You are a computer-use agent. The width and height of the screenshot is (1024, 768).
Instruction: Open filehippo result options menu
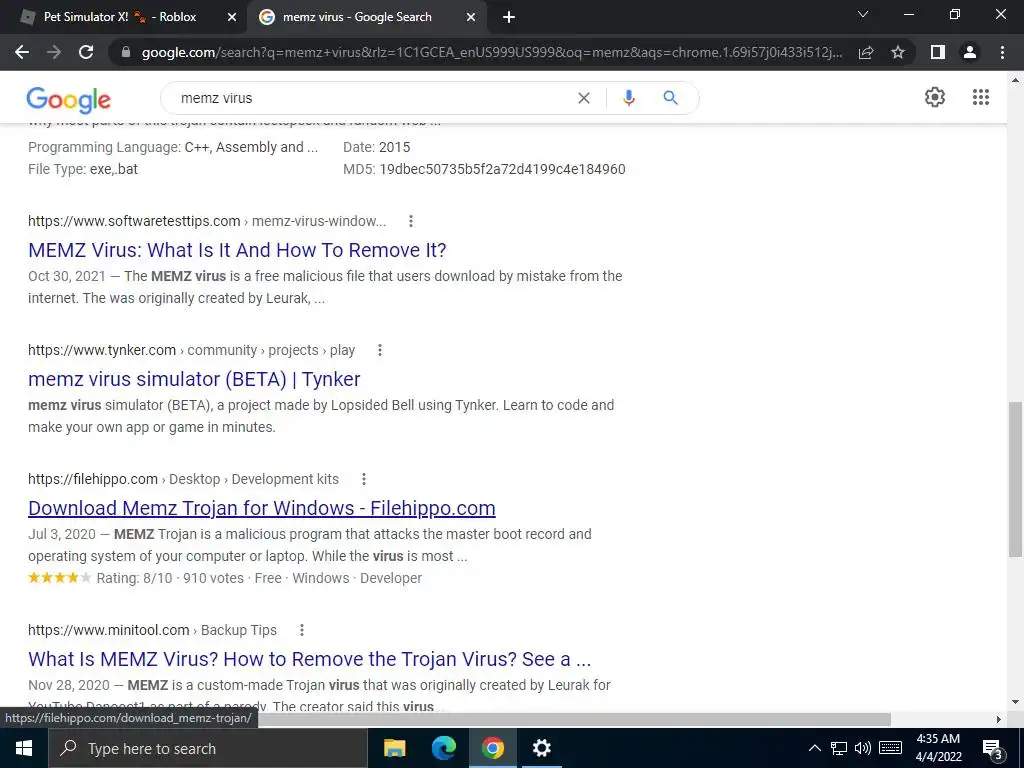[x=364, y=479]
